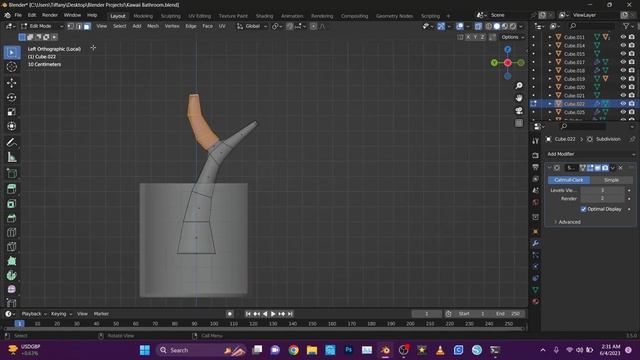Select the Cursor tool in the toolbar
Screen dimensions: 640x360
(x=11, y=67)
